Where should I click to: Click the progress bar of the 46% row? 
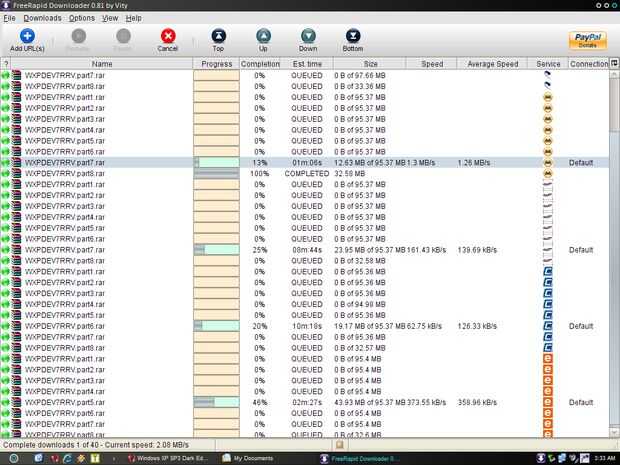coord(216,403)
